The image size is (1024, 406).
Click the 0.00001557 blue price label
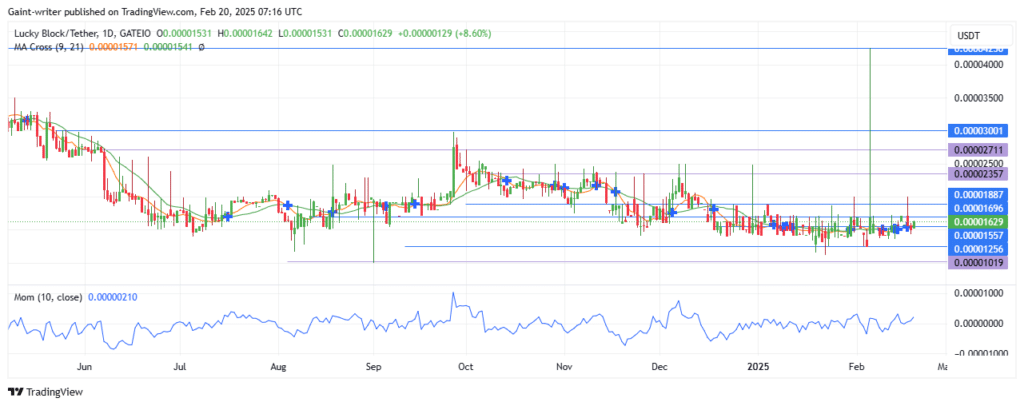(977, 235)
